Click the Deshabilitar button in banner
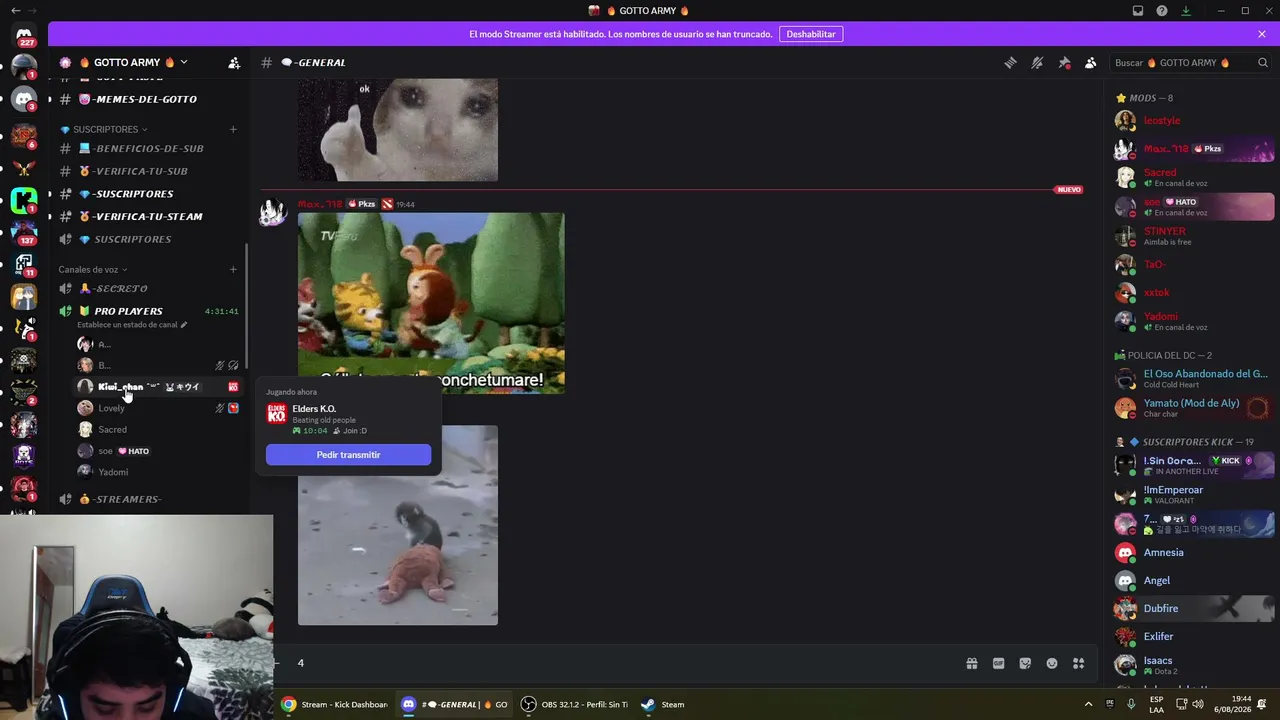 click(811, 34)
